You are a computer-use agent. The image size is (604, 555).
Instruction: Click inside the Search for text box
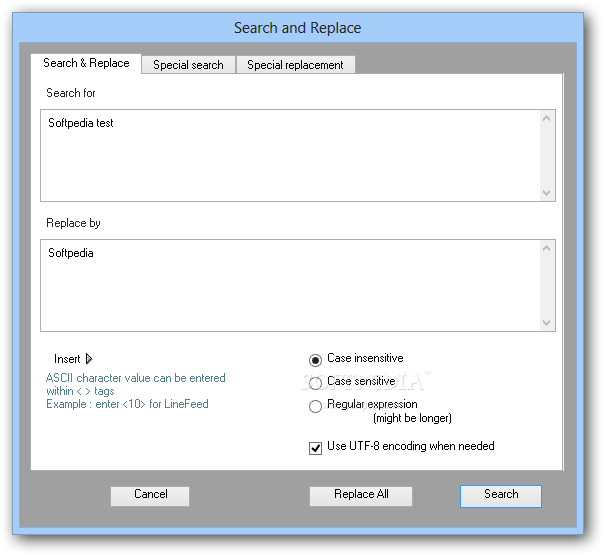coord(290,155)
